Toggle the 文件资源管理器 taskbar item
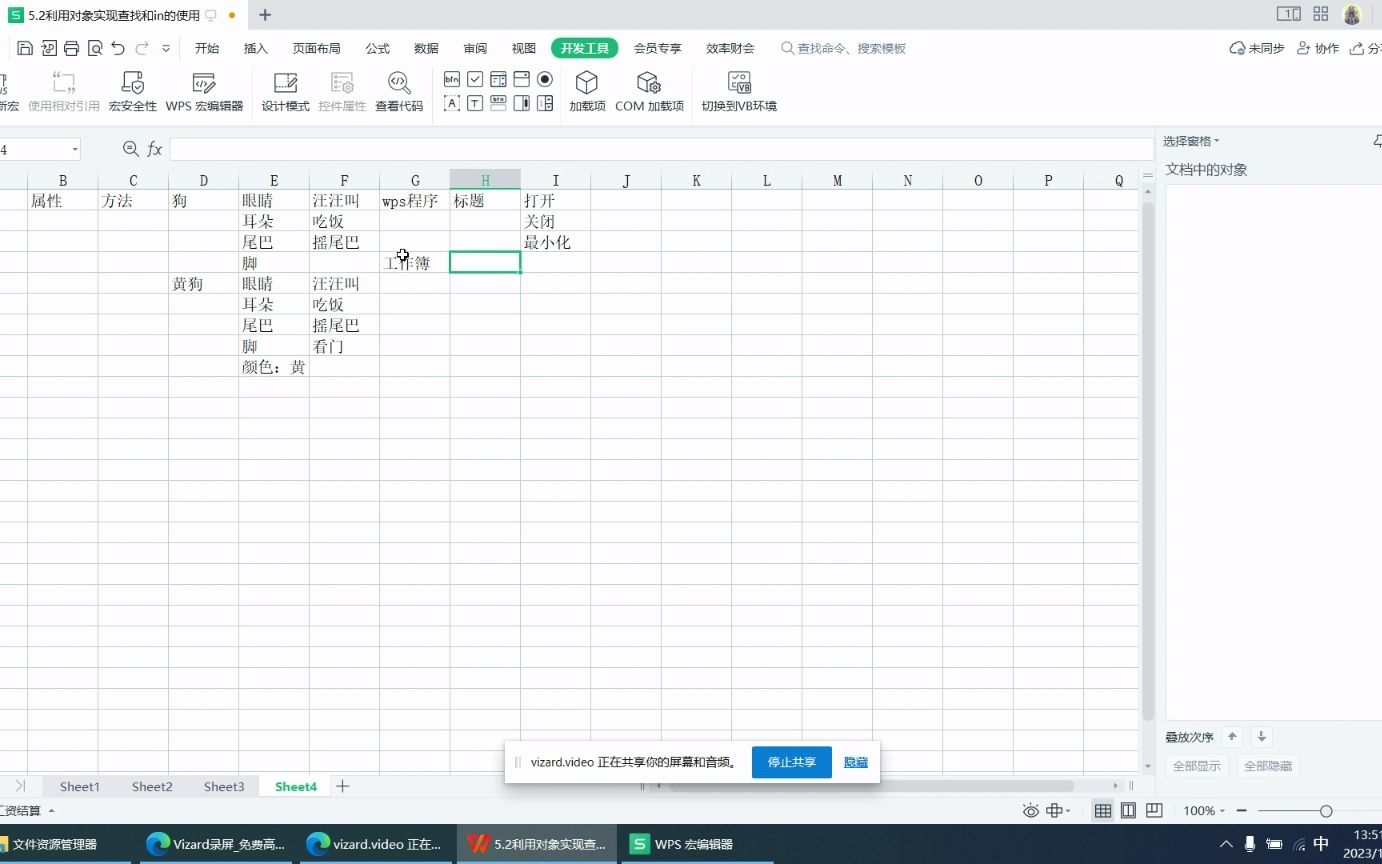Viewport: 1382px width, 864px height. [x=55, y=844]
